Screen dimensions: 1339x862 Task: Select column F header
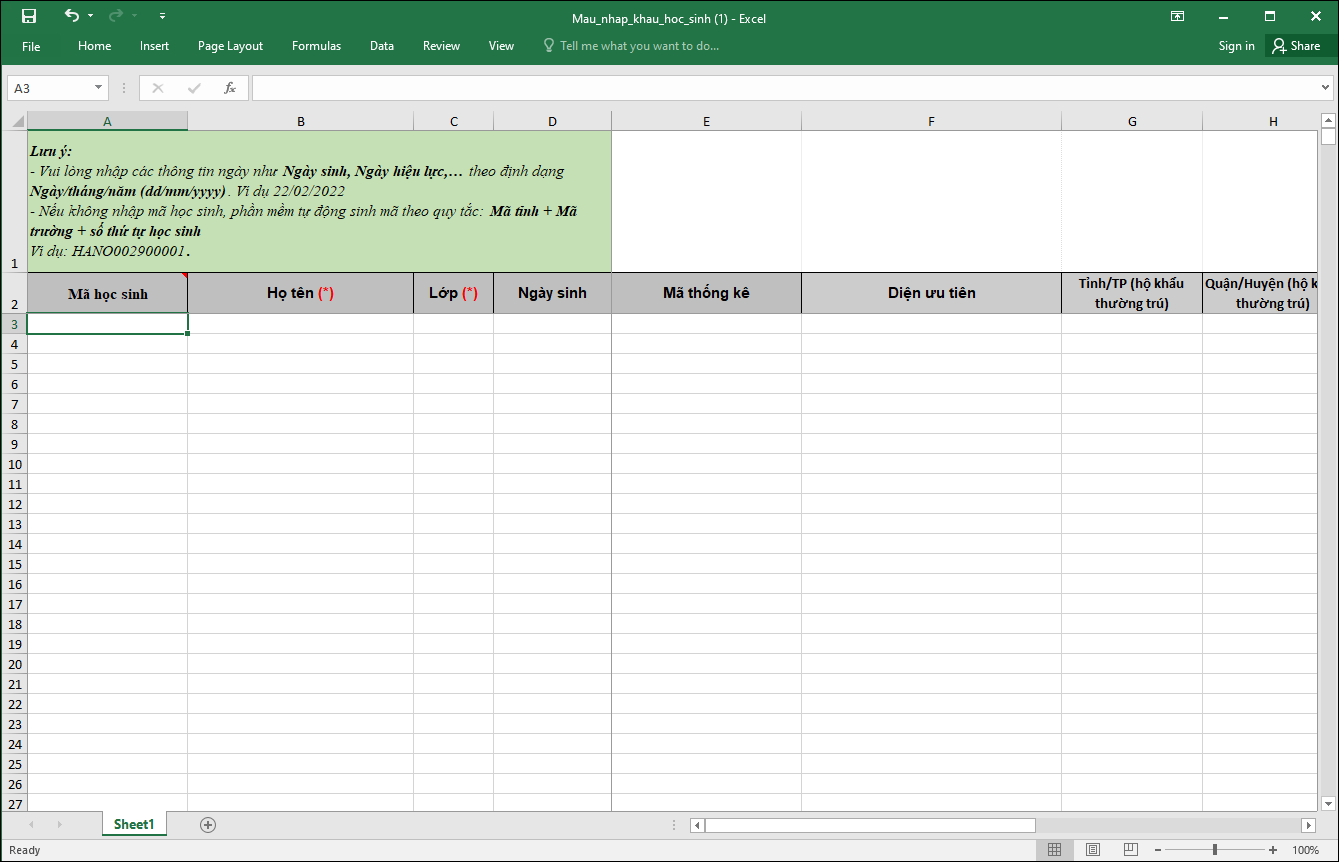coord(931,122)
